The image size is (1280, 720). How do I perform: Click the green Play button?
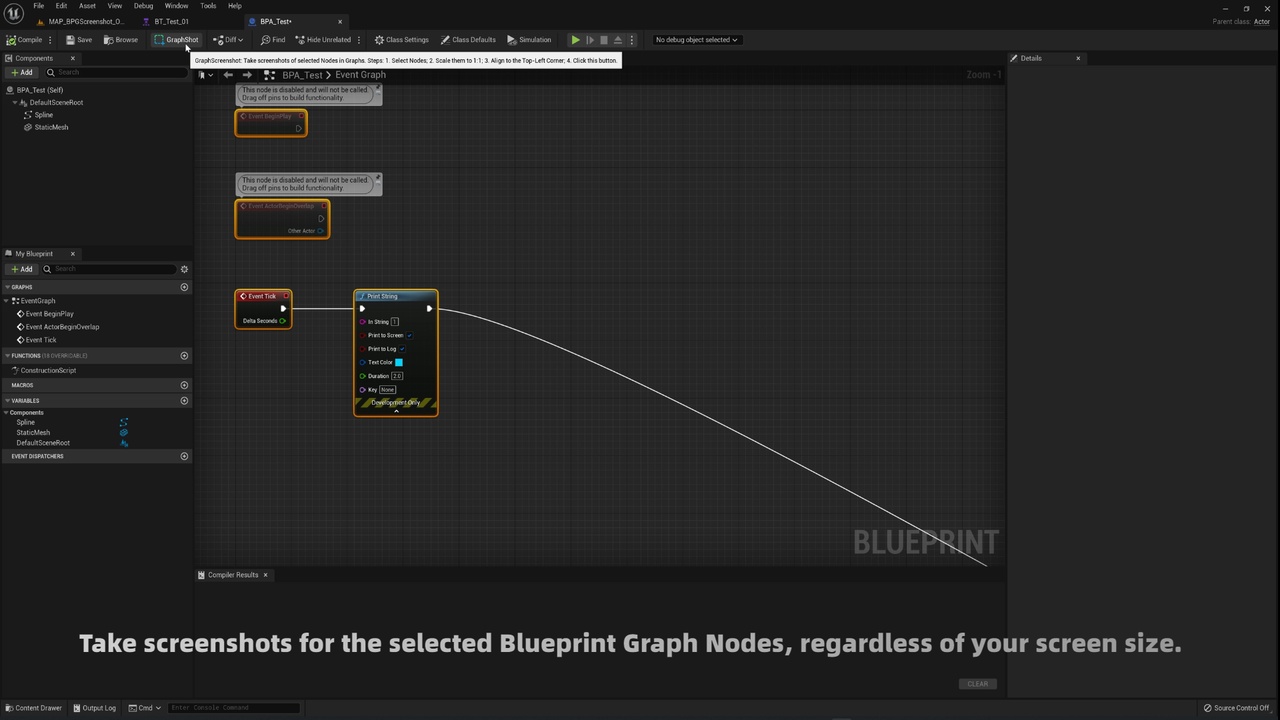click(x=575, y=40)
